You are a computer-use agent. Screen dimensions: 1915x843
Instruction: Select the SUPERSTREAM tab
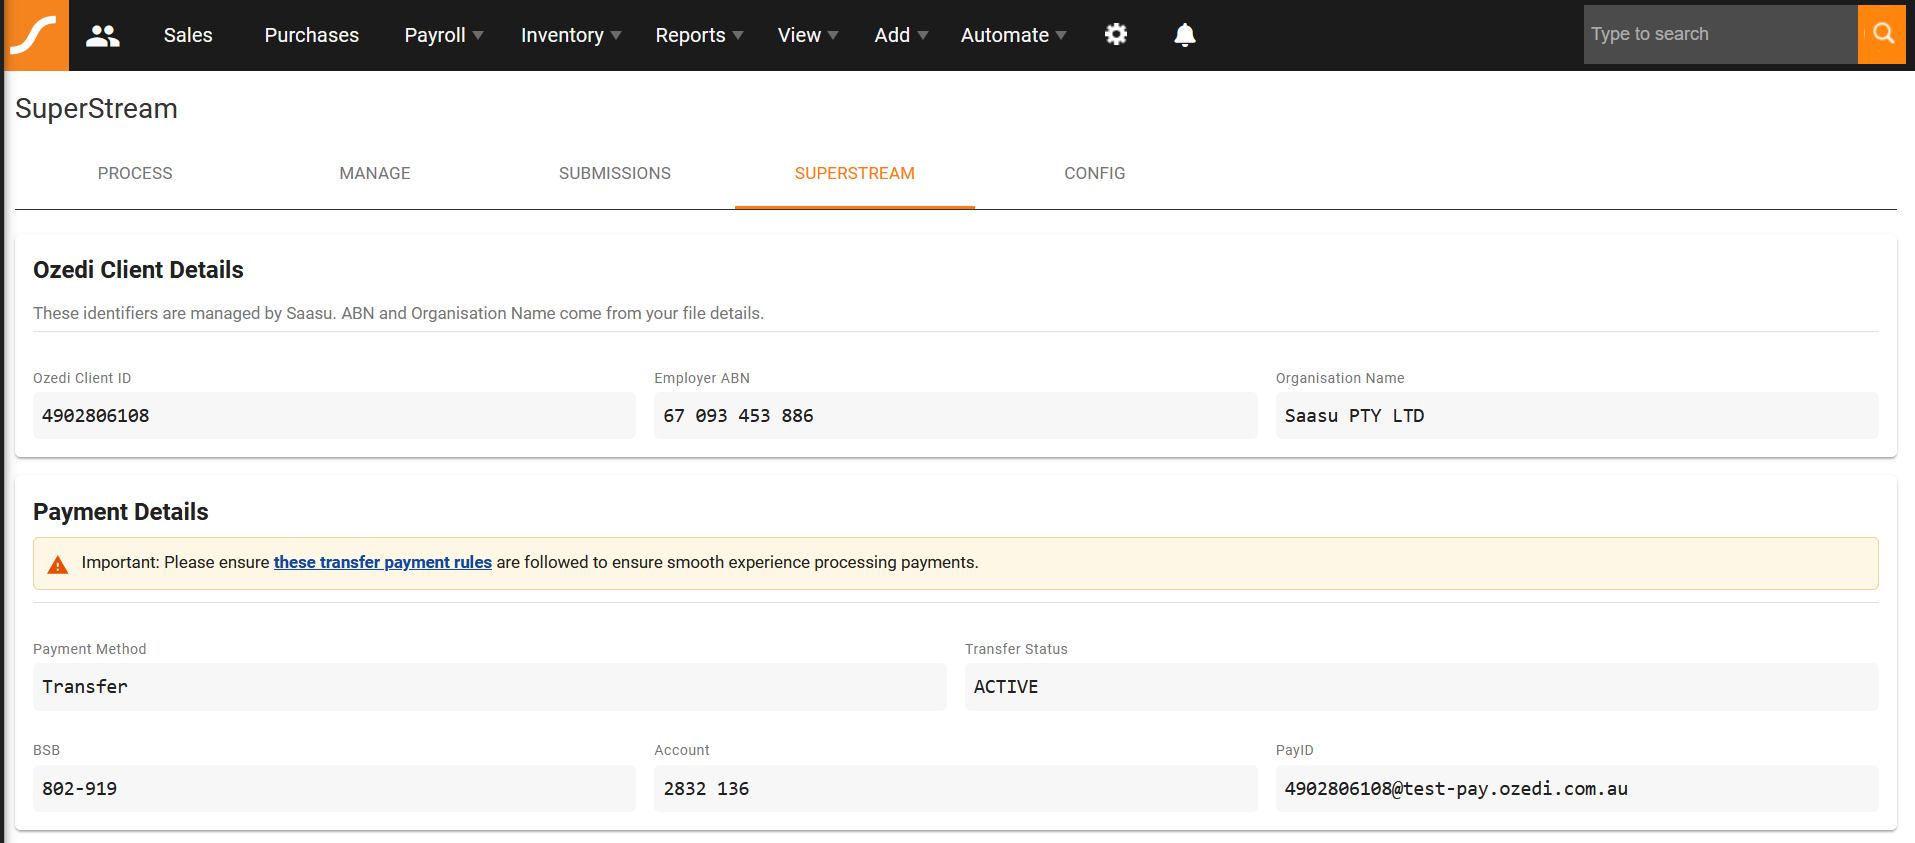coord(855,174)
